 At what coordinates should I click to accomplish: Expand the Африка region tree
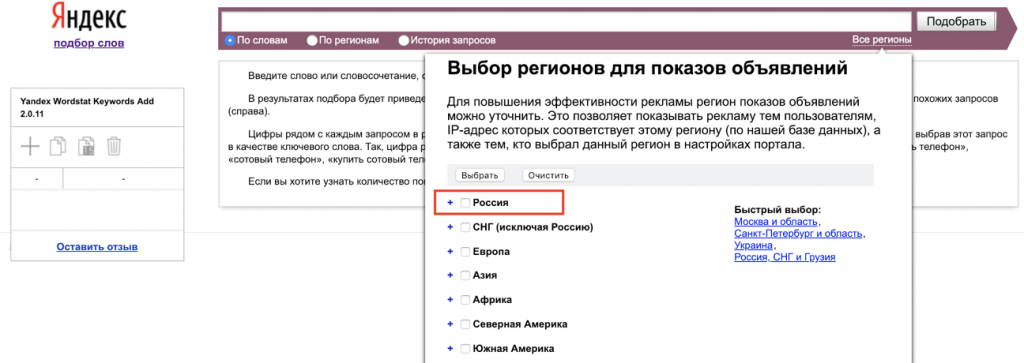(x=449, y=300)
